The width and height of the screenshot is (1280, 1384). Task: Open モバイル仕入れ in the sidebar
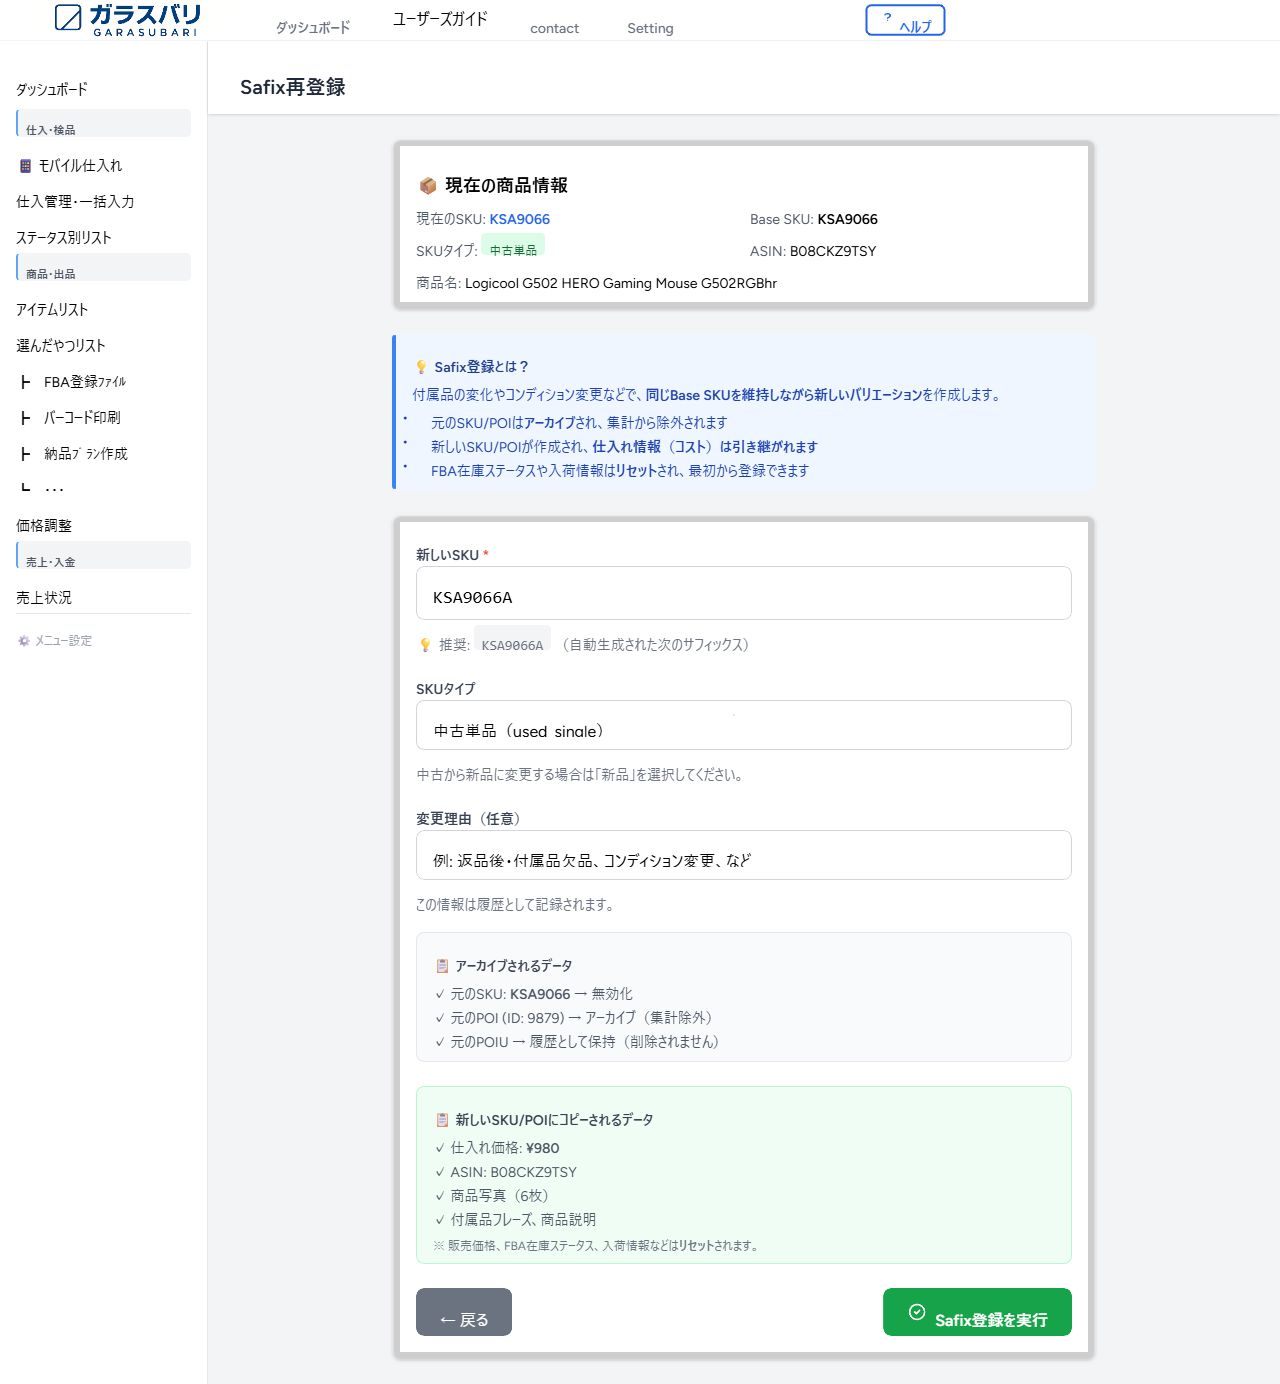point(80,166)
